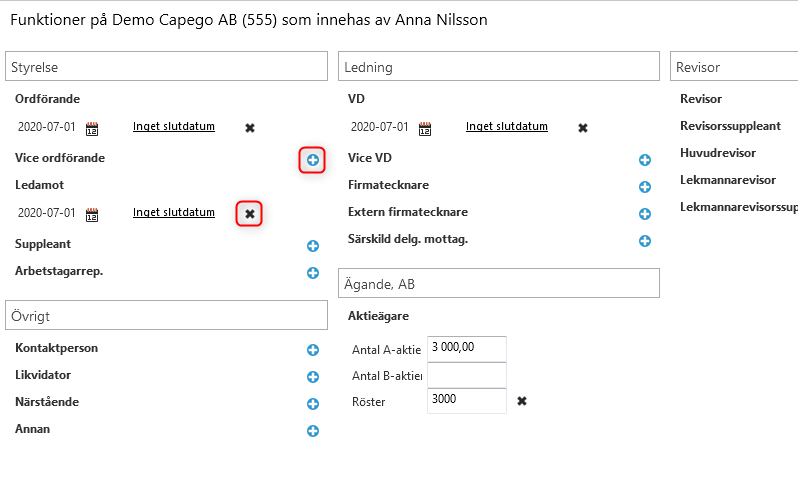The image size is (798, 480).
Task: Remove the Aktieägare ownership entry
Action: click(x=522, y=401)
